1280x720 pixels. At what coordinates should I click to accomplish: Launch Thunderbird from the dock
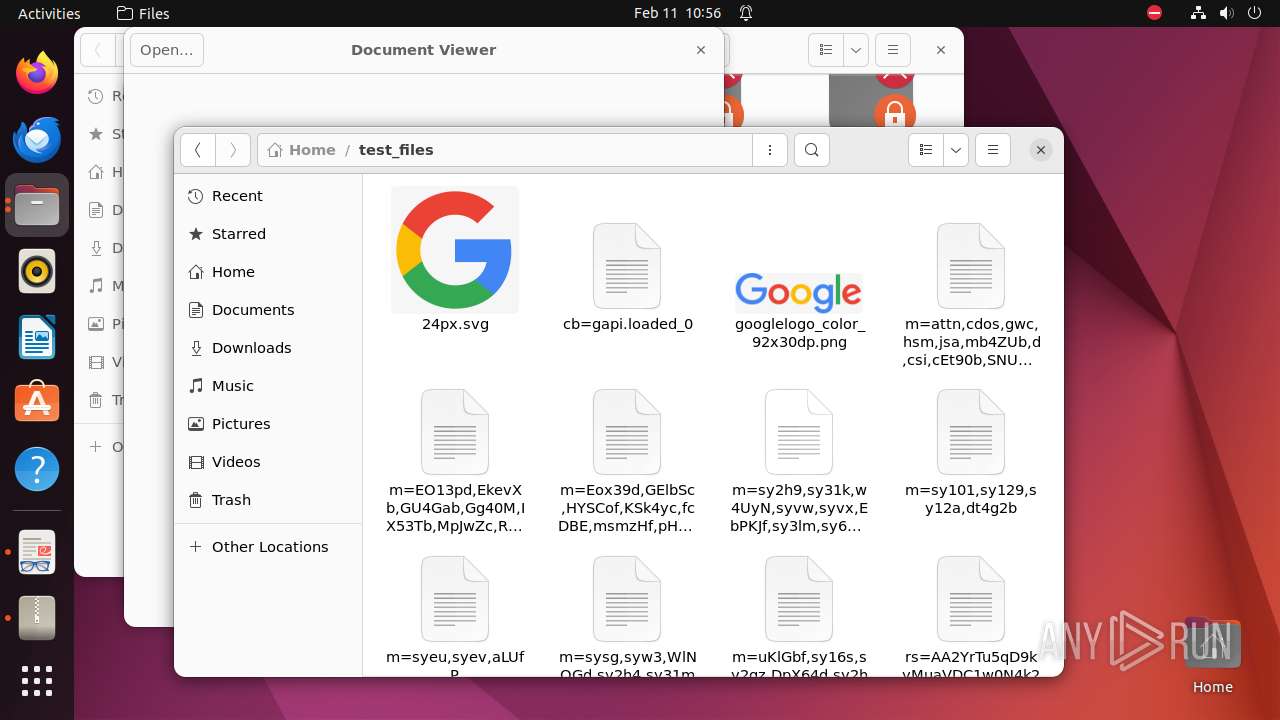[x=37, y=139]
